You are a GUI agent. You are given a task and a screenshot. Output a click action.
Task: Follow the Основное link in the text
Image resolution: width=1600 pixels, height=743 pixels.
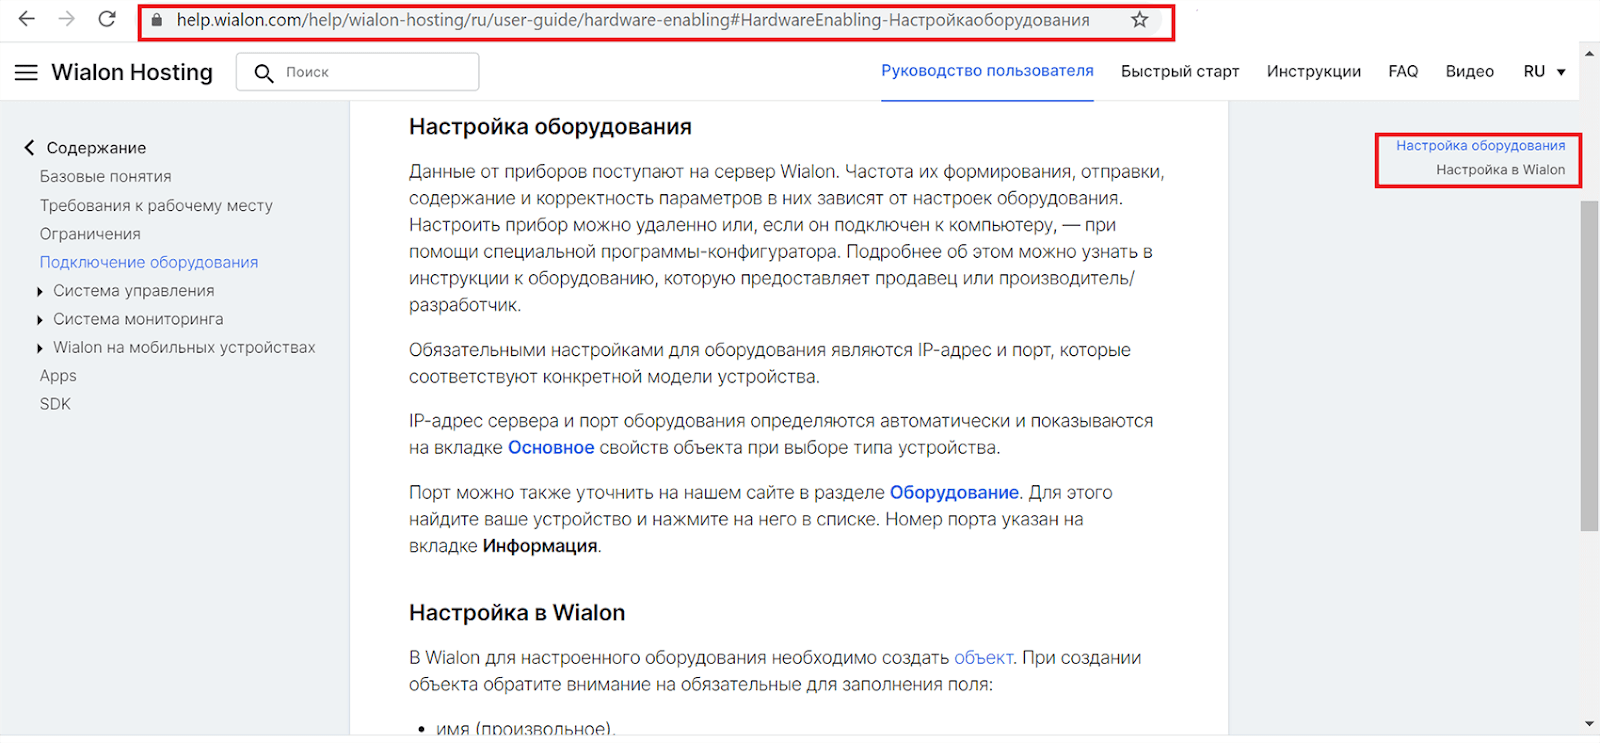551,448
